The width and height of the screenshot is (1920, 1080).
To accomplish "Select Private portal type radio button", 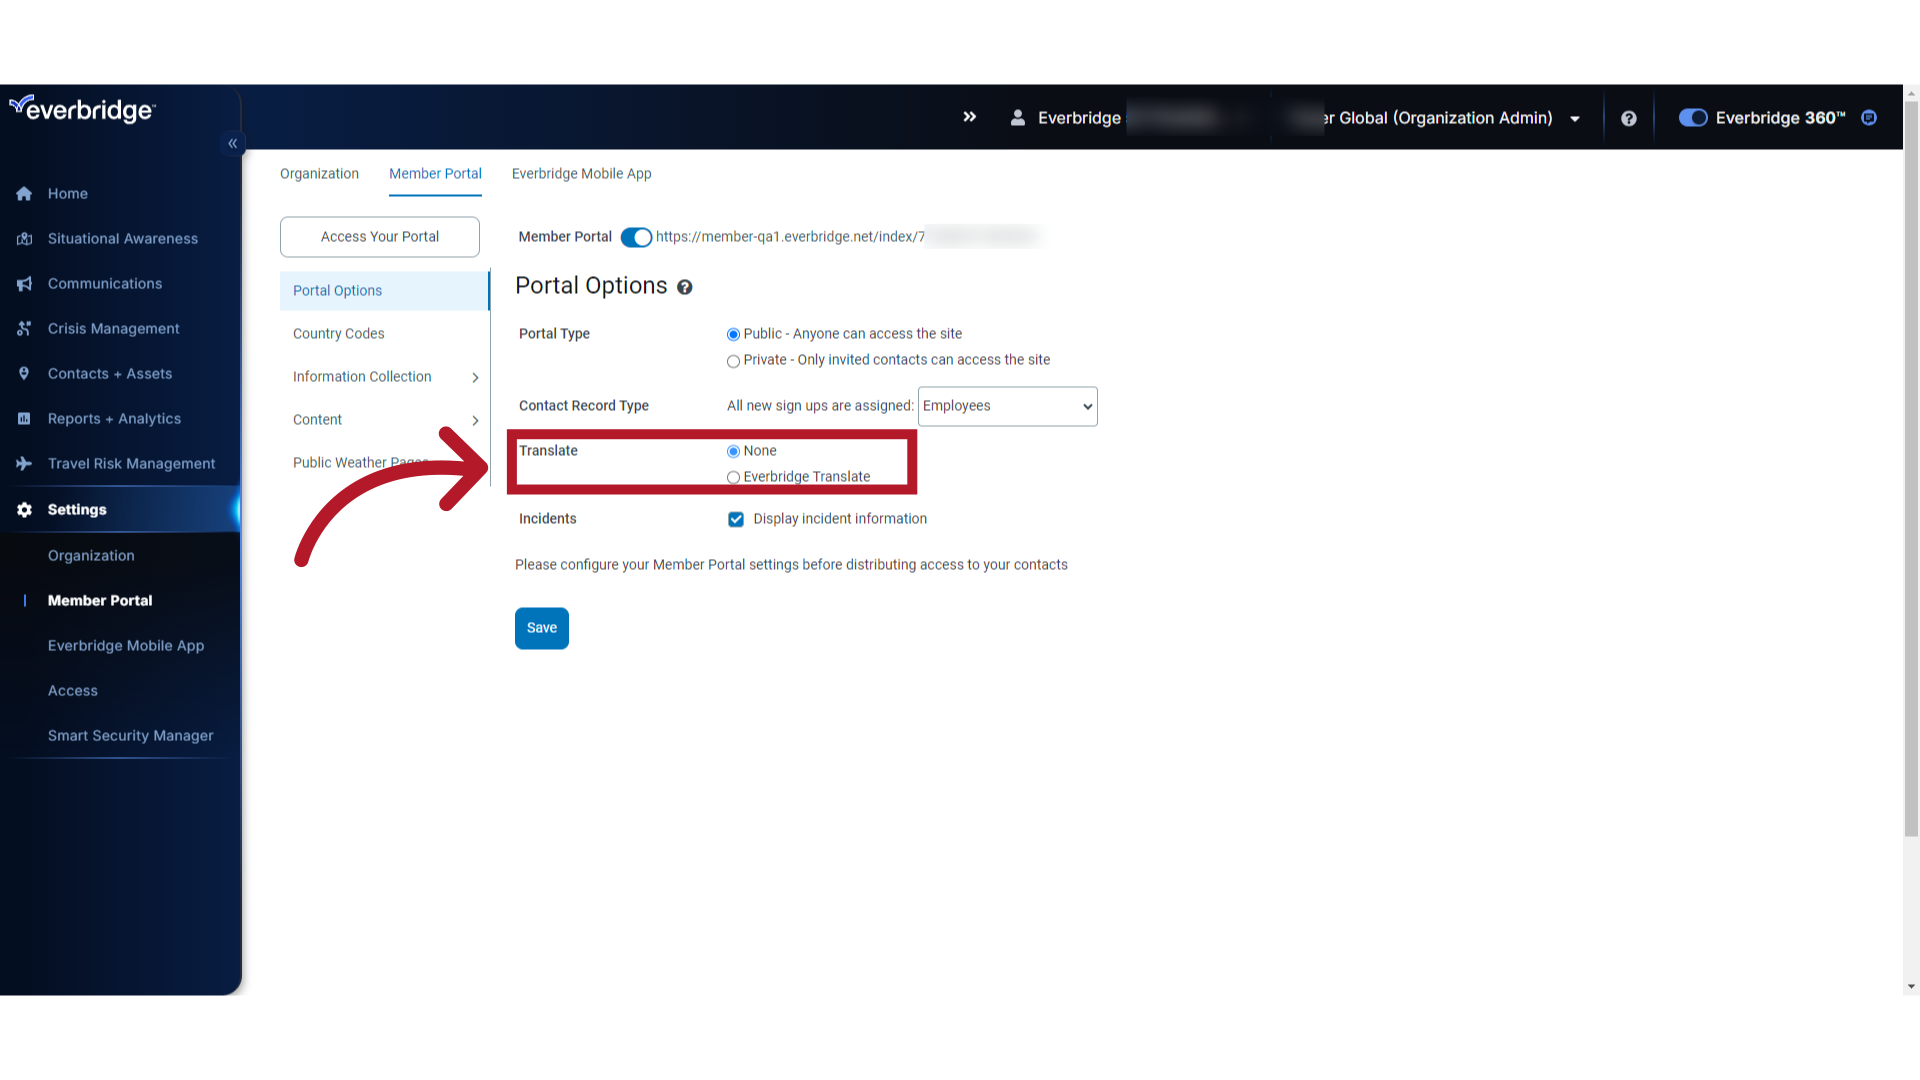I will [x=735, y=360].
